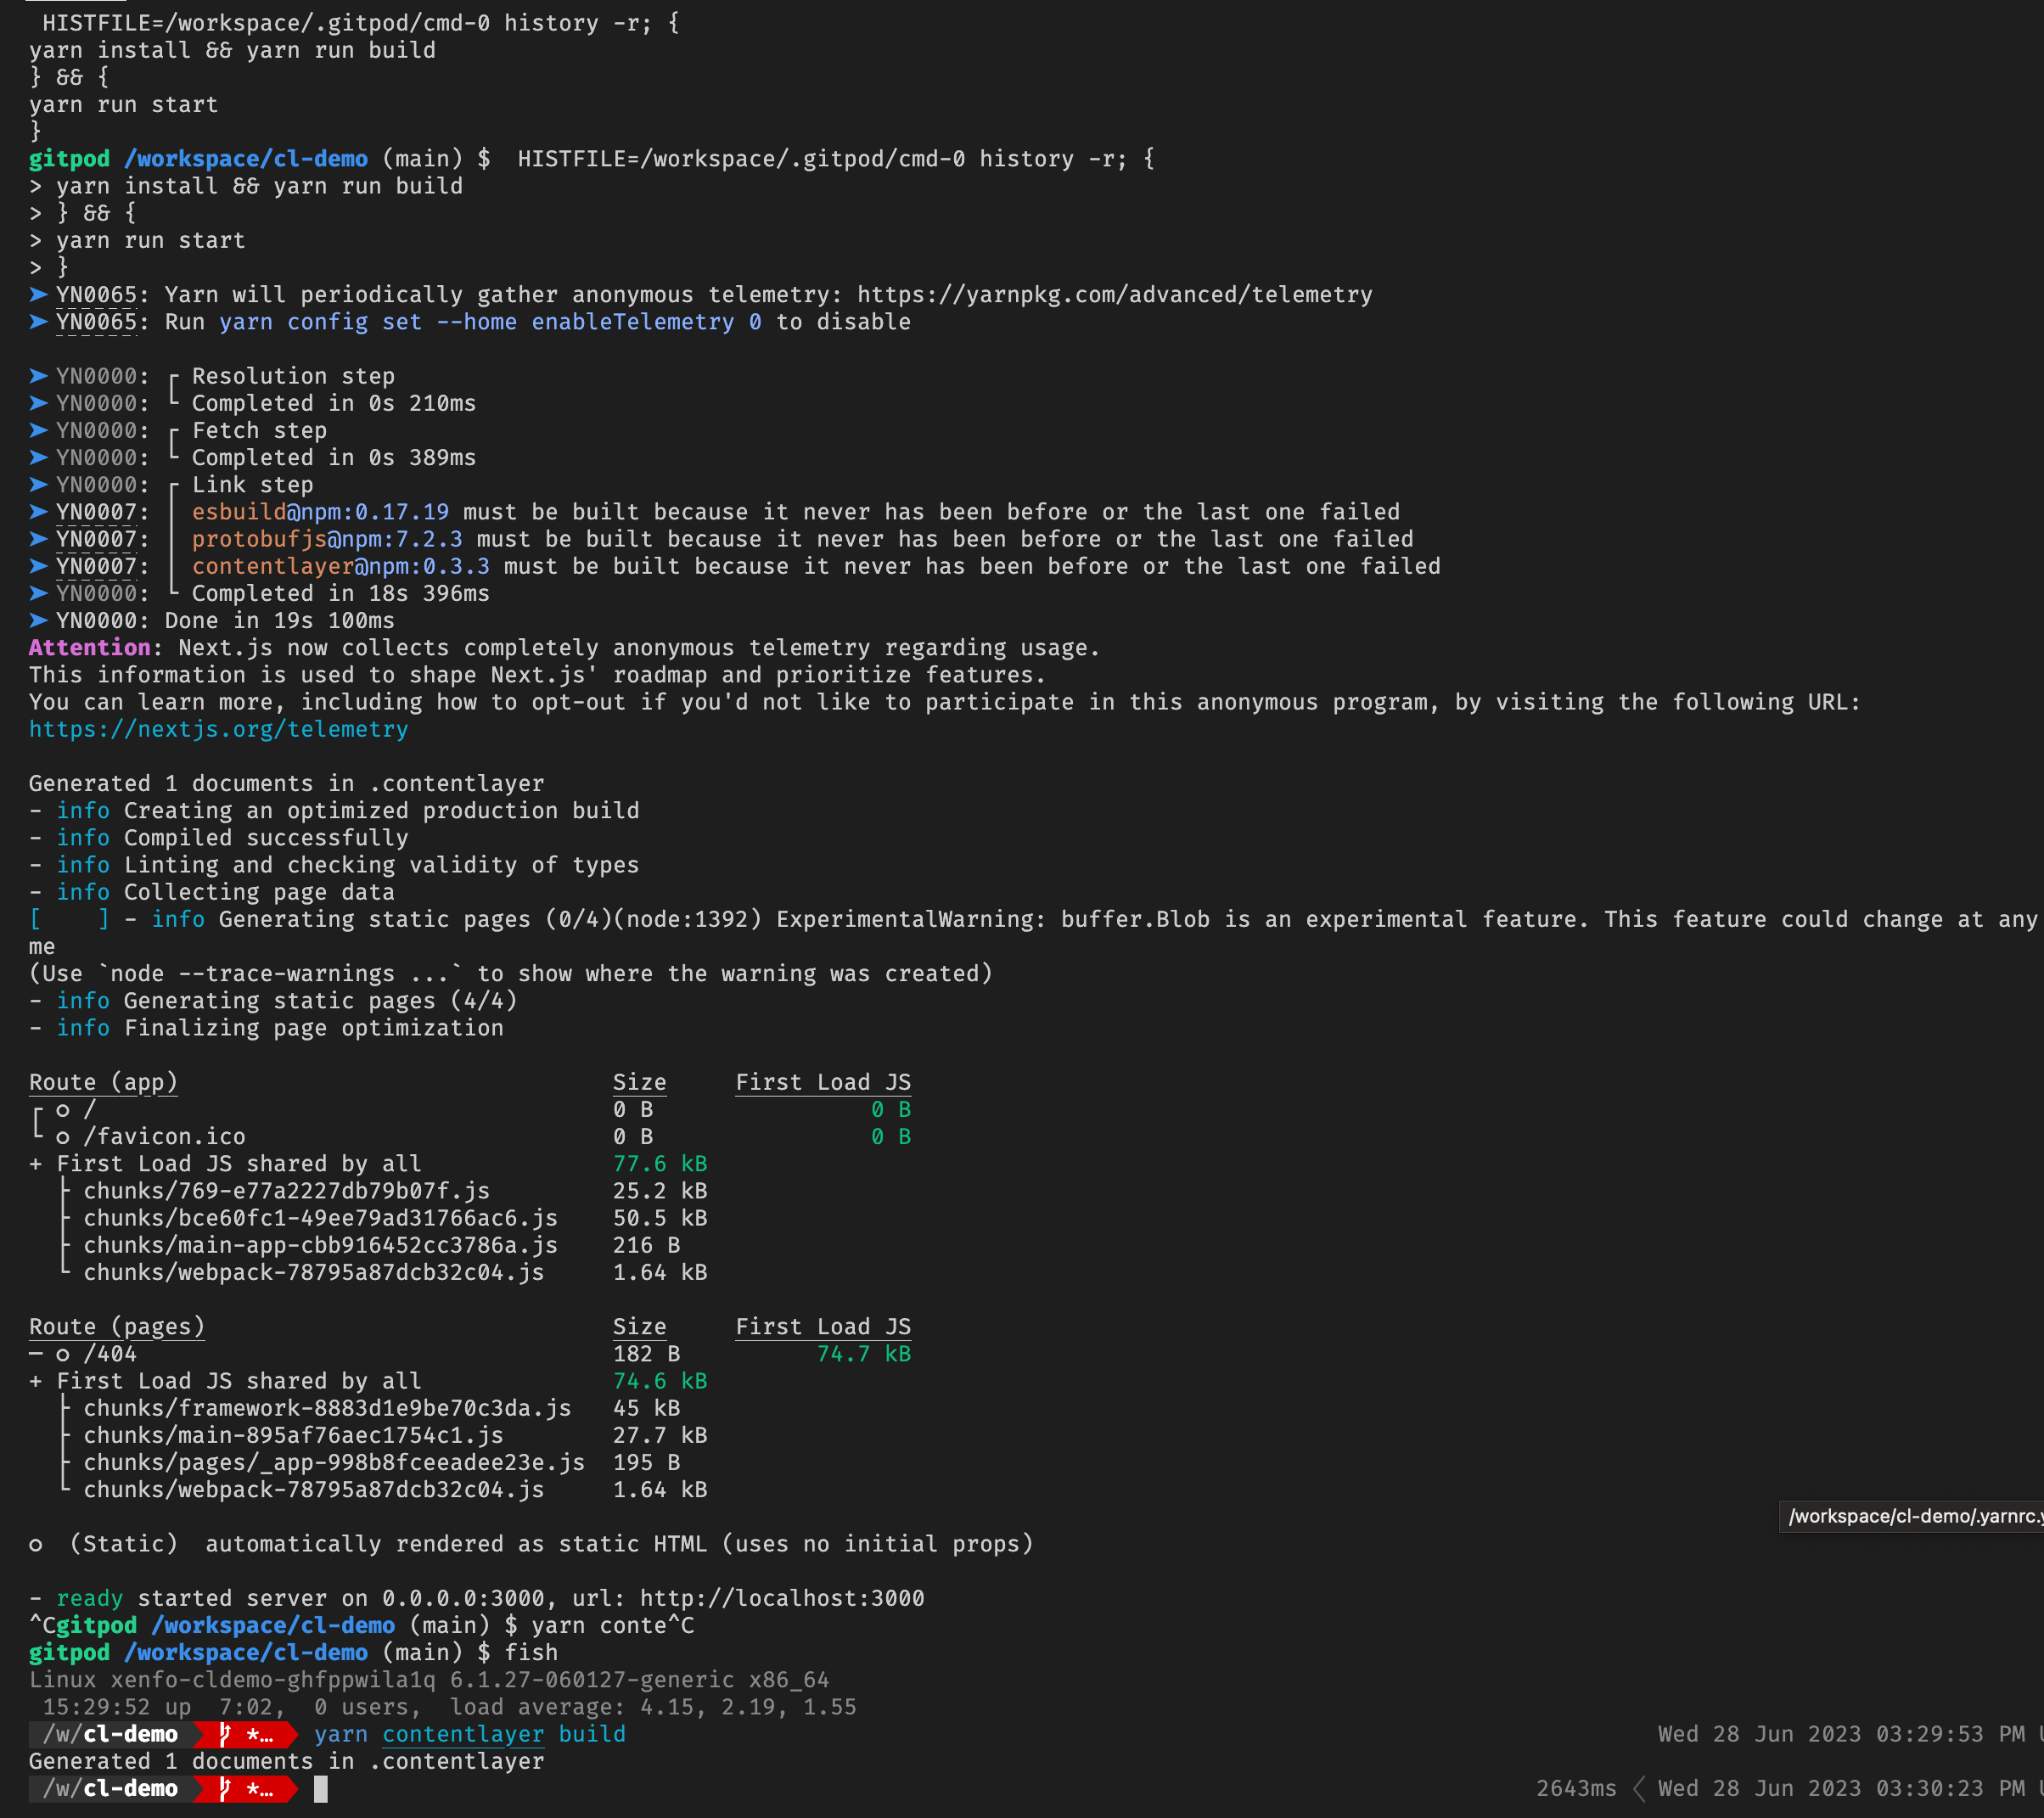This screenshot has width=2044, height=1818.
Task: Select the /w/cl-demo directory segment of the prompt
Action: tap(107, 1789)
